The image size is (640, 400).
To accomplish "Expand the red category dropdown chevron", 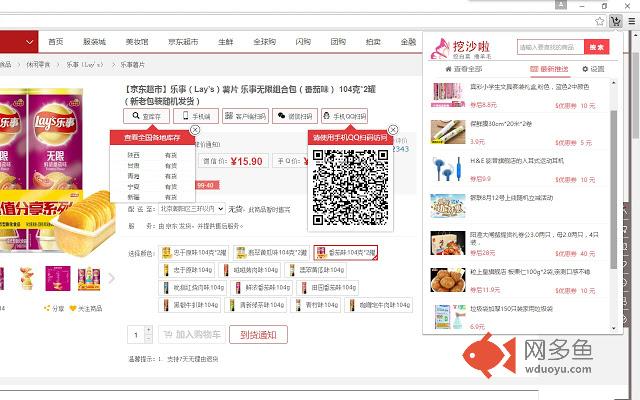I will point(29,42).
